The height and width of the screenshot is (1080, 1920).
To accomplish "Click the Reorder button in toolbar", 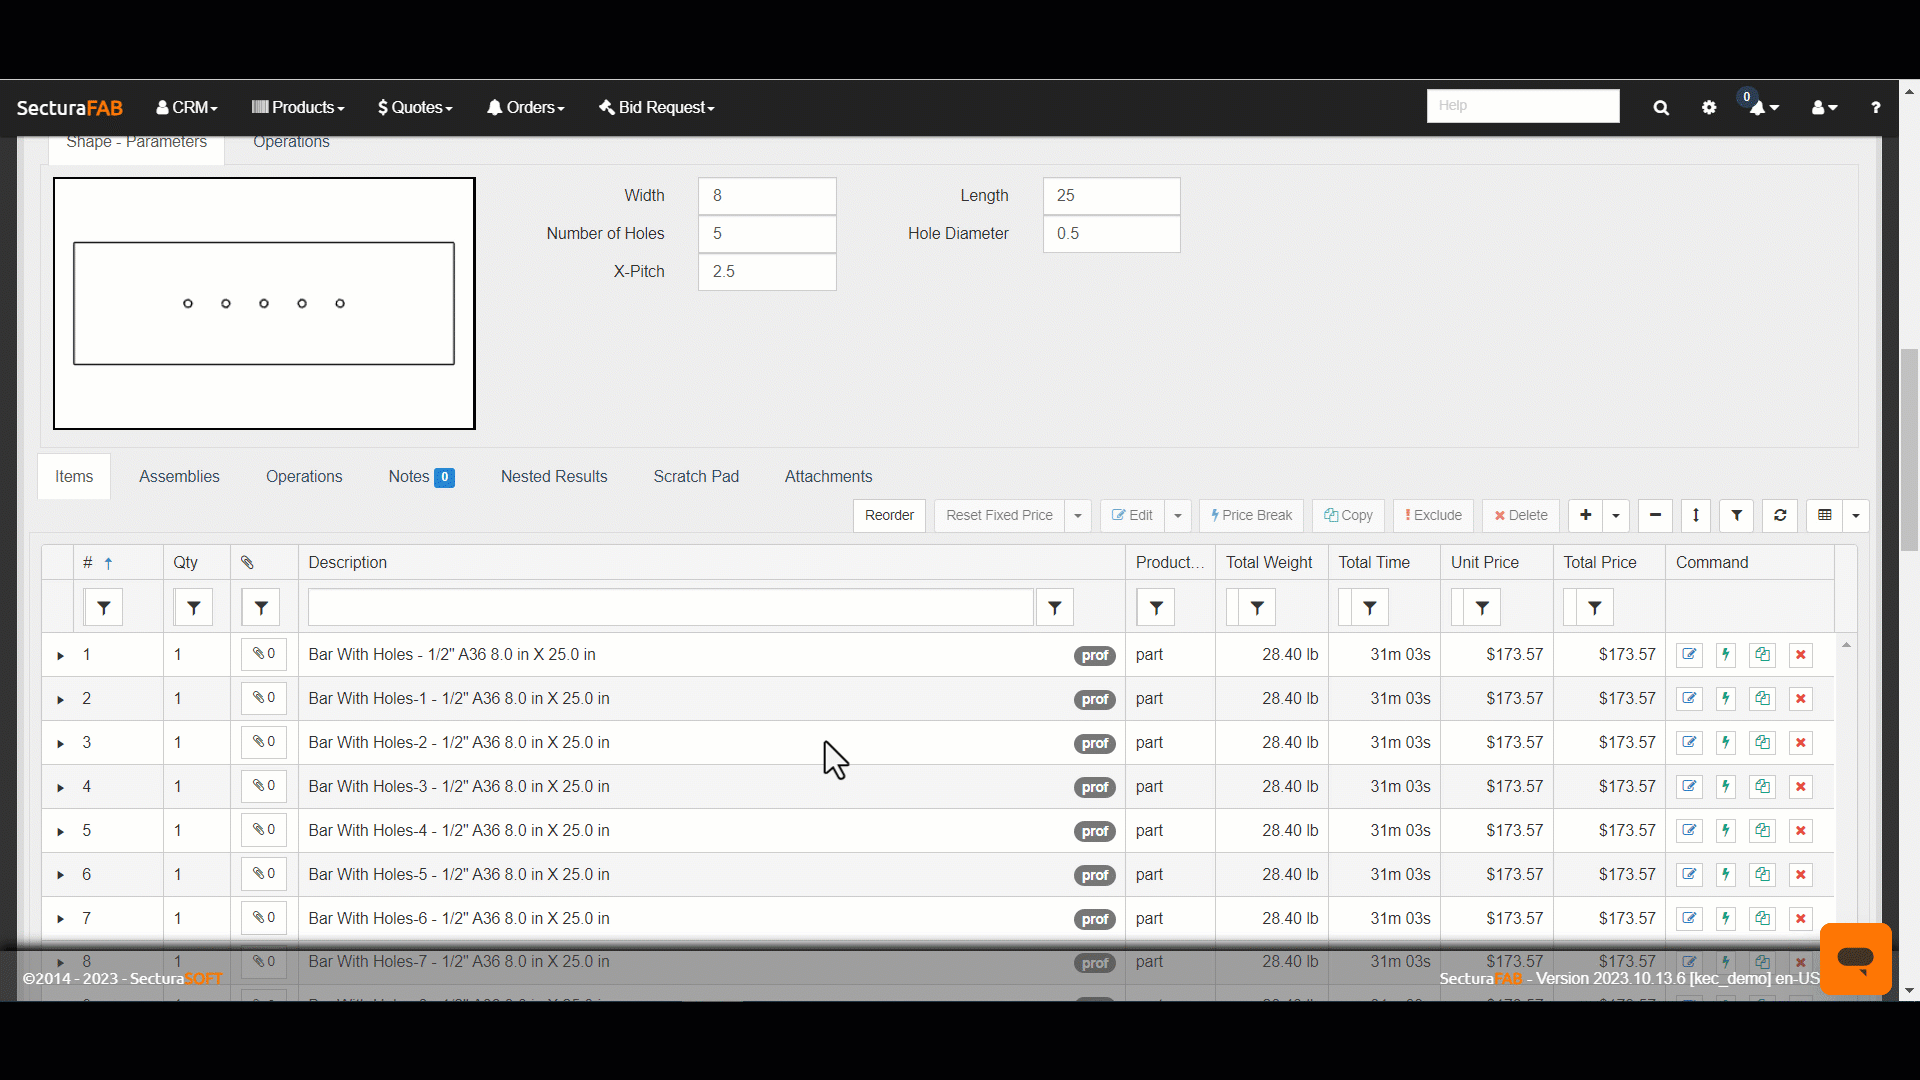I will (x=889, y=514).
